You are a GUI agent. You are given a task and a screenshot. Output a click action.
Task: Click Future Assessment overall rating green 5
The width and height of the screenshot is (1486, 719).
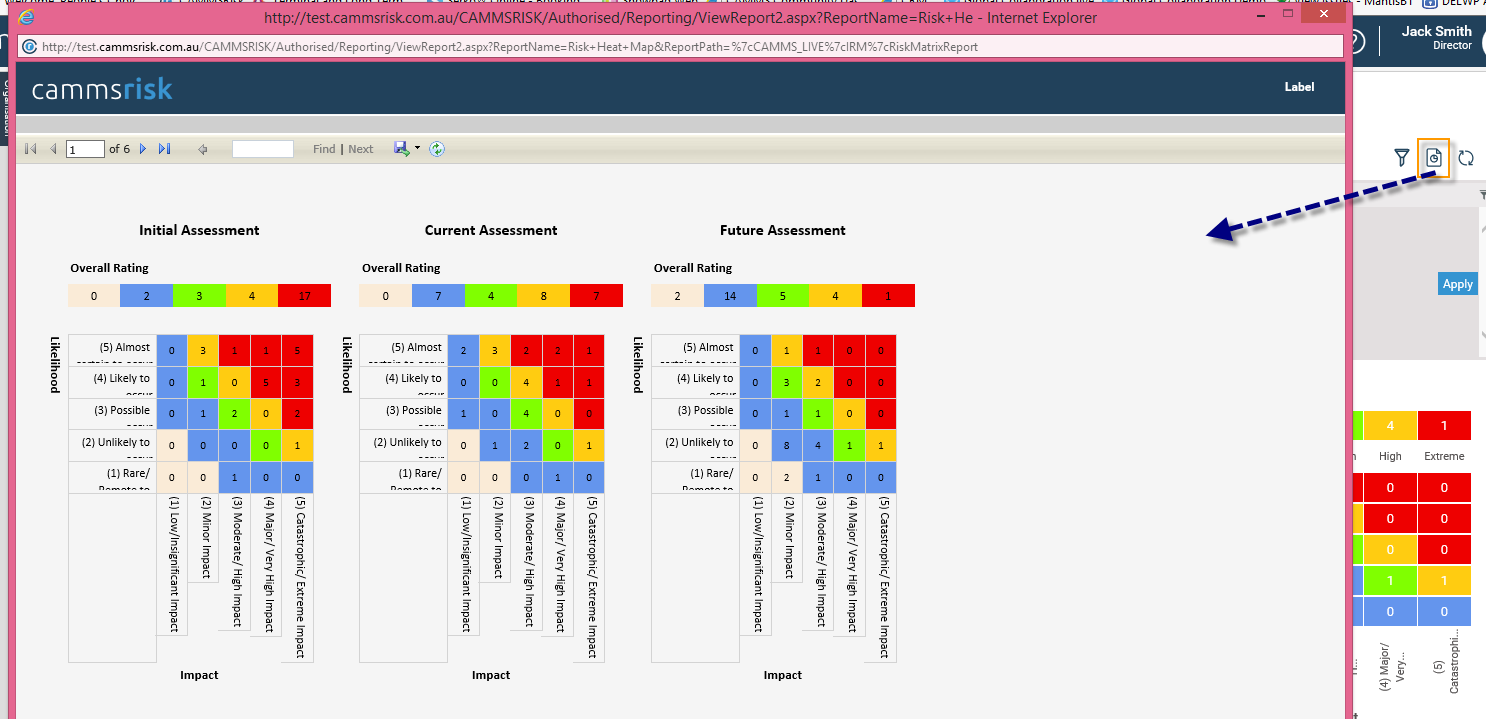[783, 295]
